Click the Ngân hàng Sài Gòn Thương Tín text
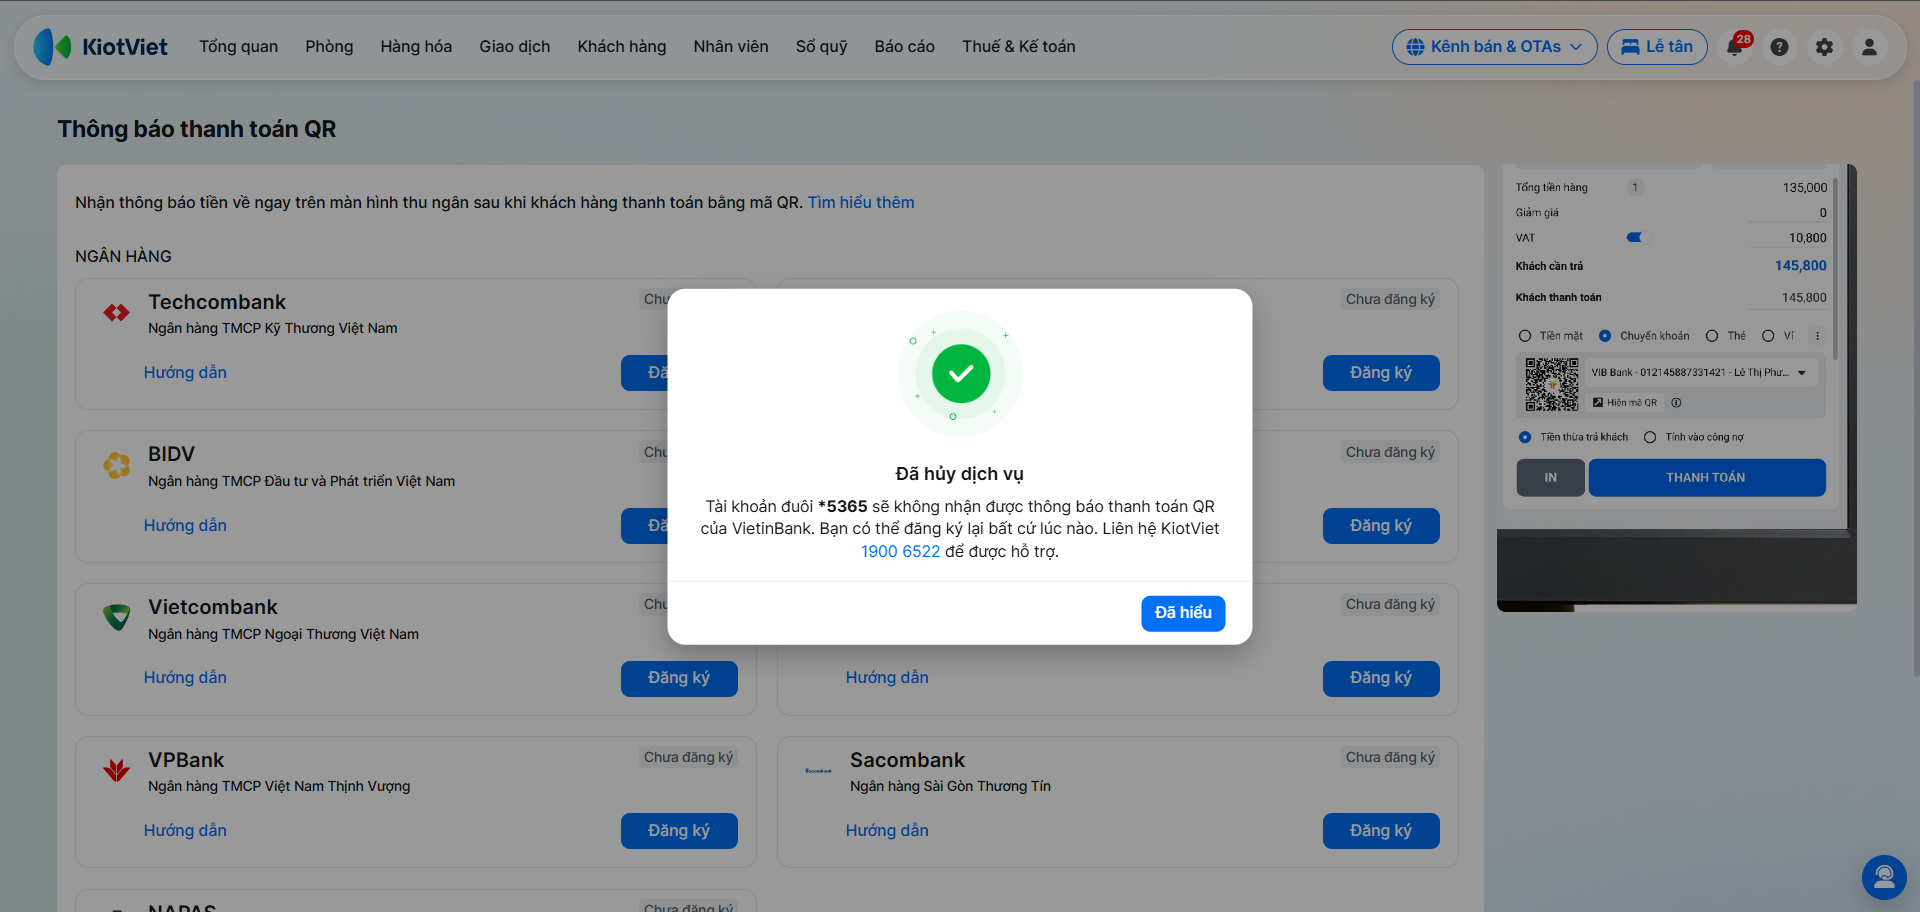 click(950, 787)
